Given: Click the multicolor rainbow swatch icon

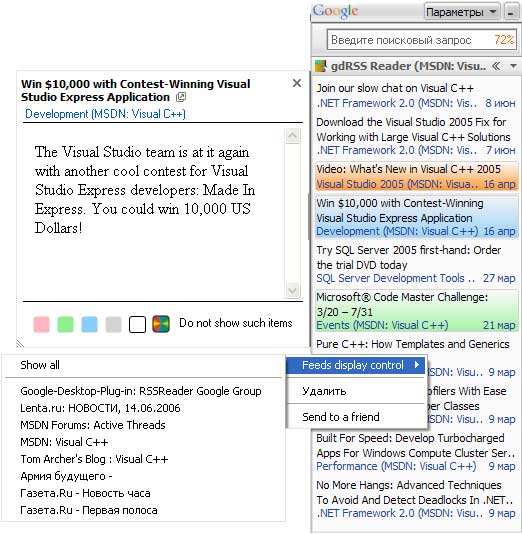Looking at the screenshot, I should (x=161, y=324).
